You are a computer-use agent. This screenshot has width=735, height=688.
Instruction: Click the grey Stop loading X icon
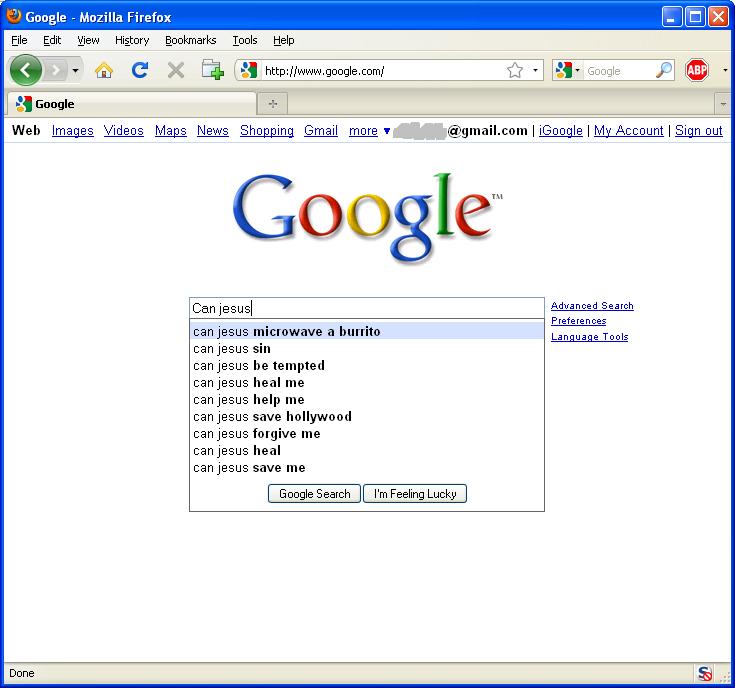[176, 70]
